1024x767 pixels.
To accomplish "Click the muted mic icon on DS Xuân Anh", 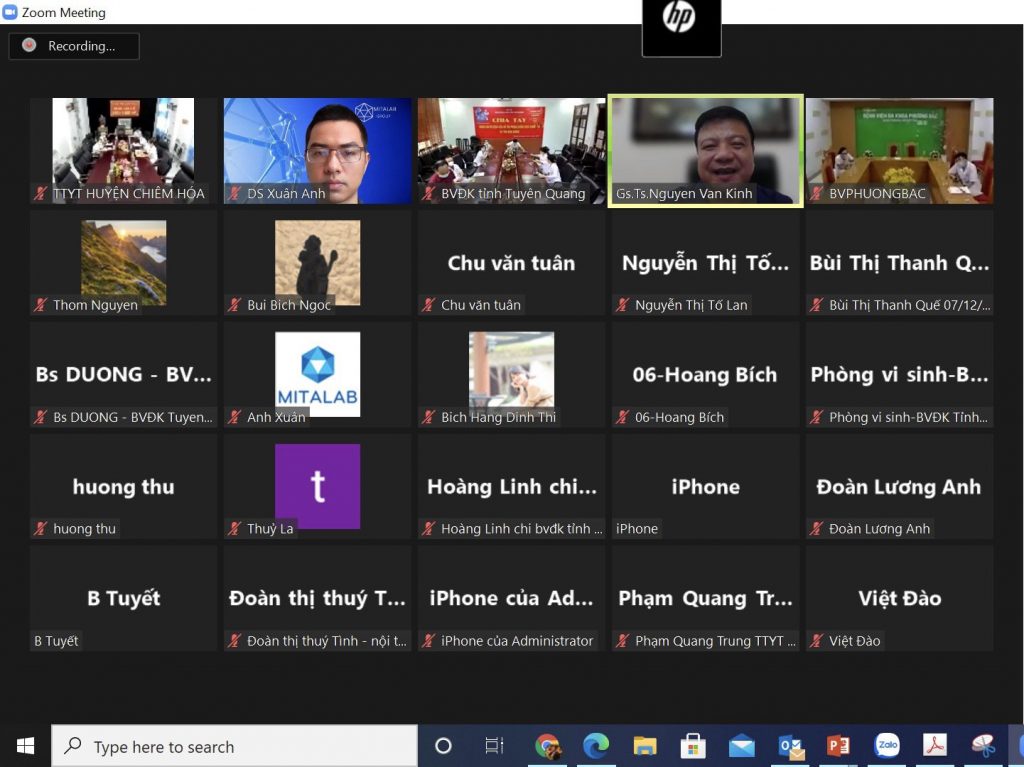I will pyautogui.click(x=234, y=193).
